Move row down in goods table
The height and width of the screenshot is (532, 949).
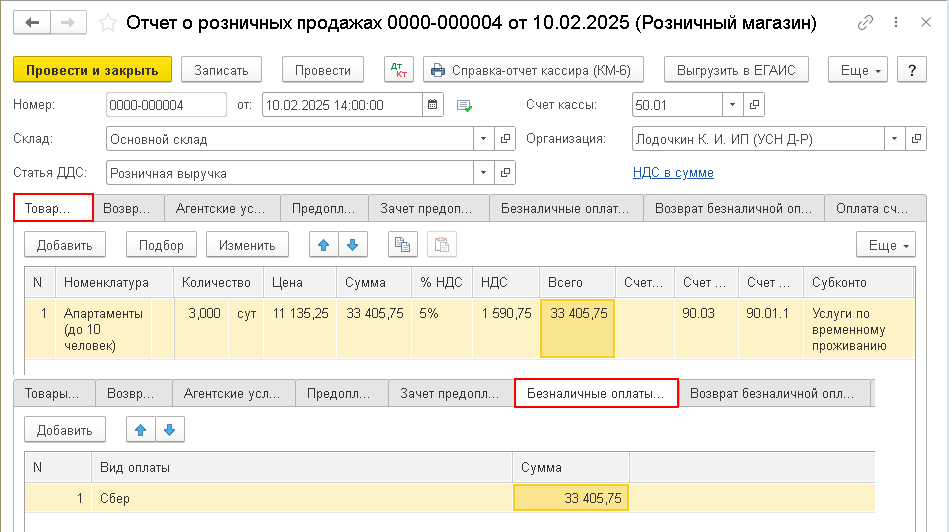pyautogui.click(x=352, y=244)
